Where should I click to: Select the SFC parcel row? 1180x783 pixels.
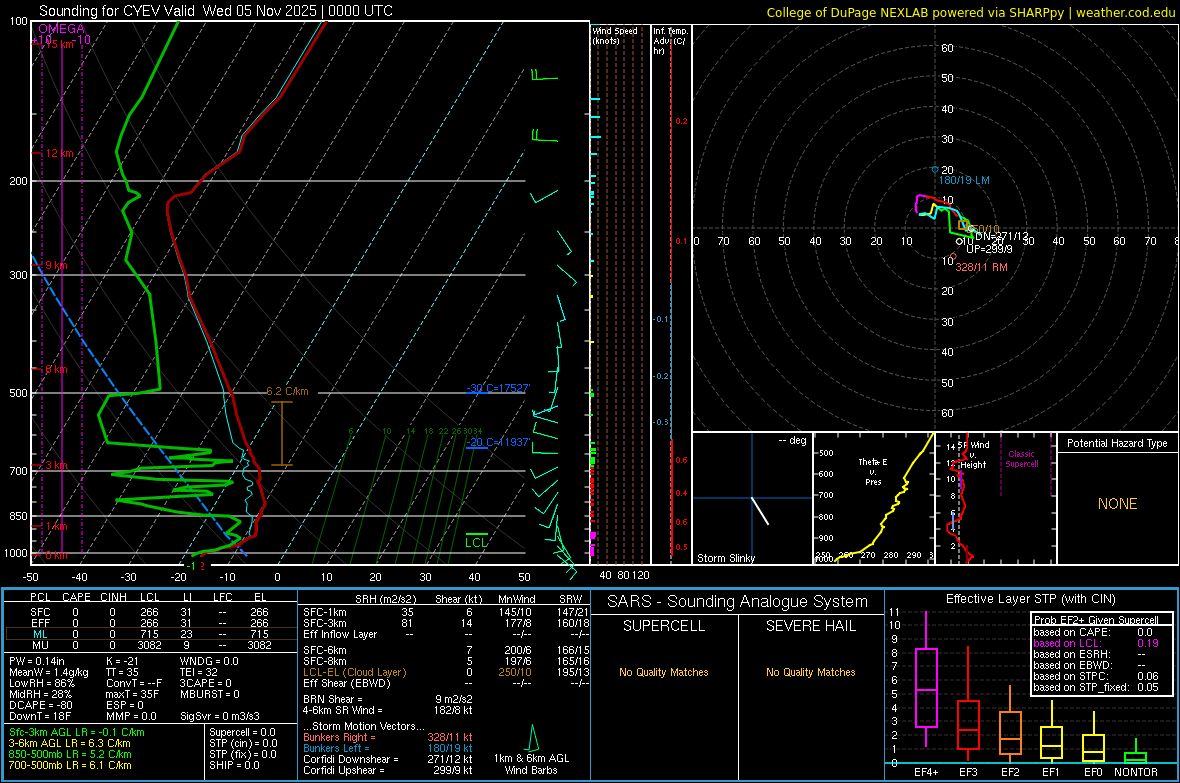(151, 612)
